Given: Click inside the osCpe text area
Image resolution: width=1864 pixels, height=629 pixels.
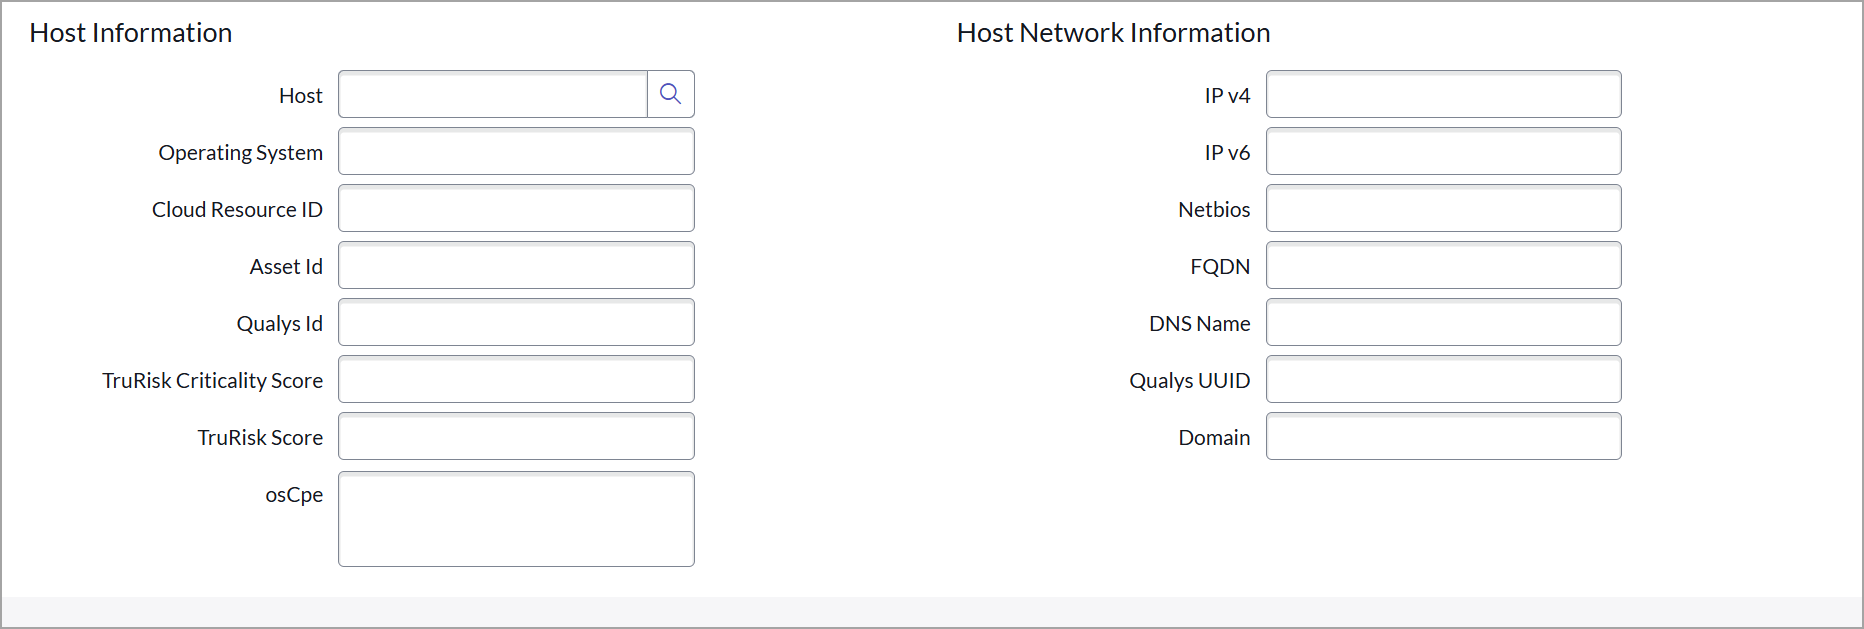Looking at the screenshot, I should point(516,519).
